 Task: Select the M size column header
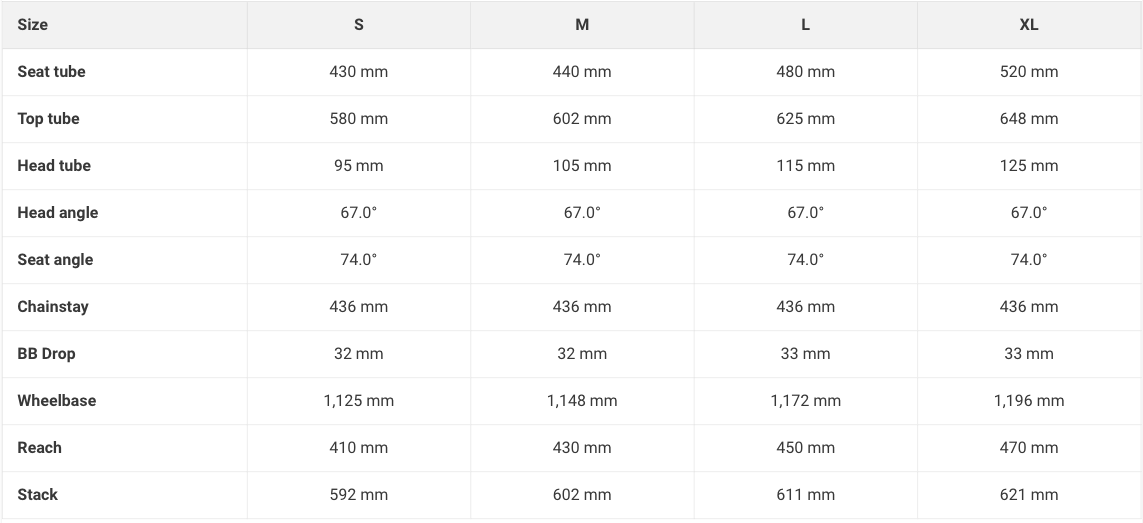(x=582, y=25)
